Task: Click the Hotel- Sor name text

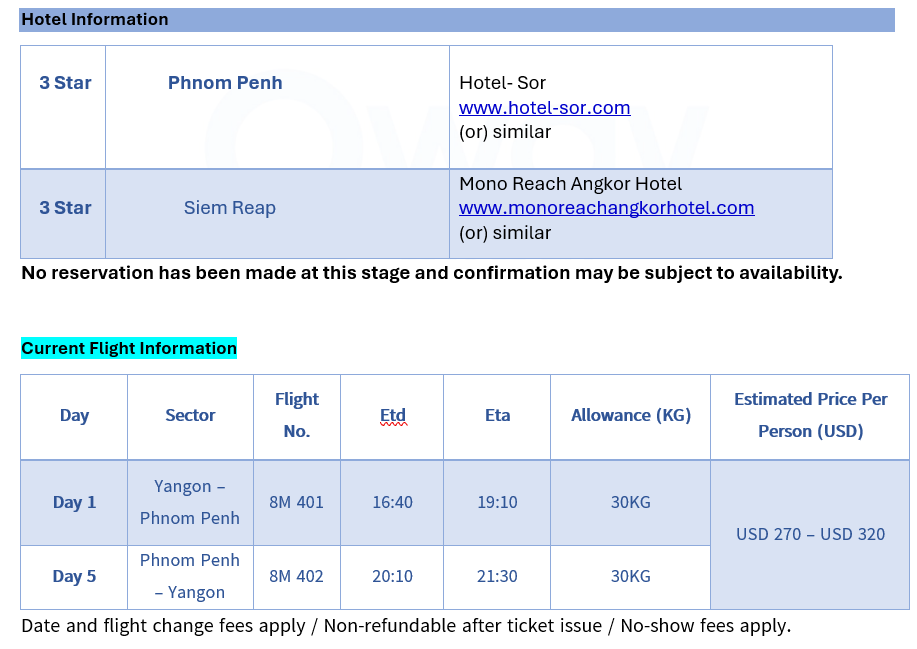Action: 502,83
